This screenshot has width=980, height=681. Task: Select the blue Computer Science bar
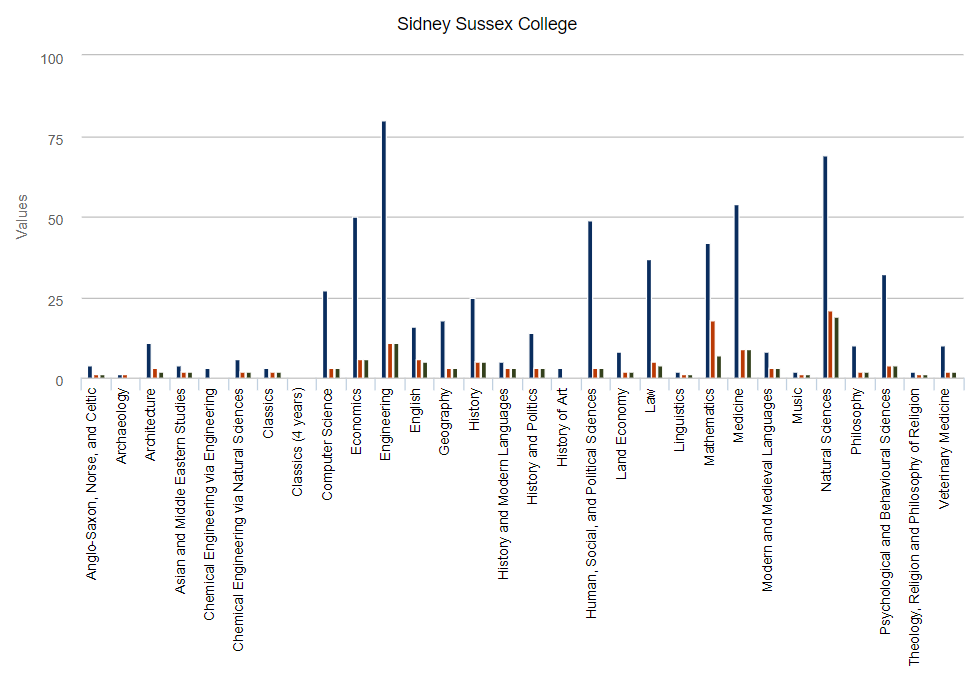pyautogui.click(x=325, y=334)
